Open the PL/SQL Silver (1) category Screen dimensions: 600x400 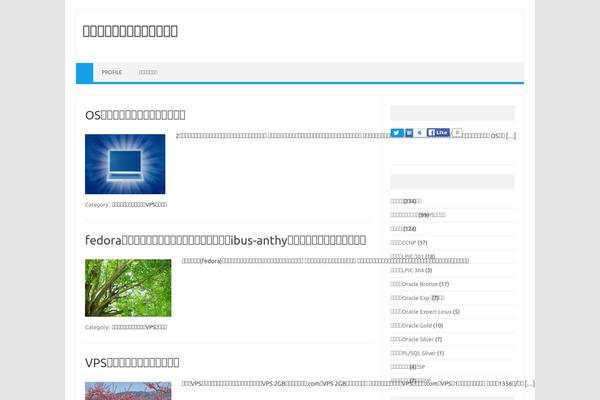click(x=417, y=353)
